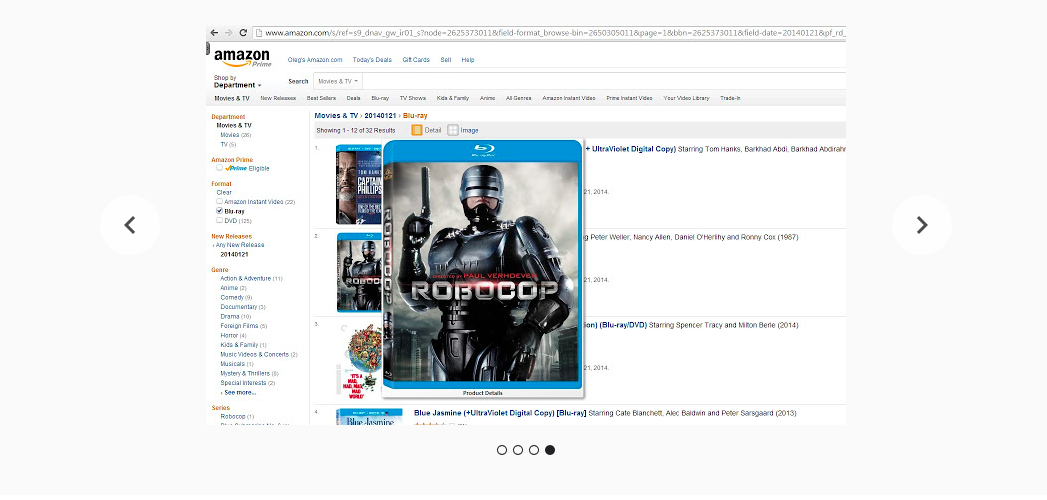This screenshot has width=1047, height=500.
Task: Open the Movies & TV search dropdown
Action: pos(338,81)
